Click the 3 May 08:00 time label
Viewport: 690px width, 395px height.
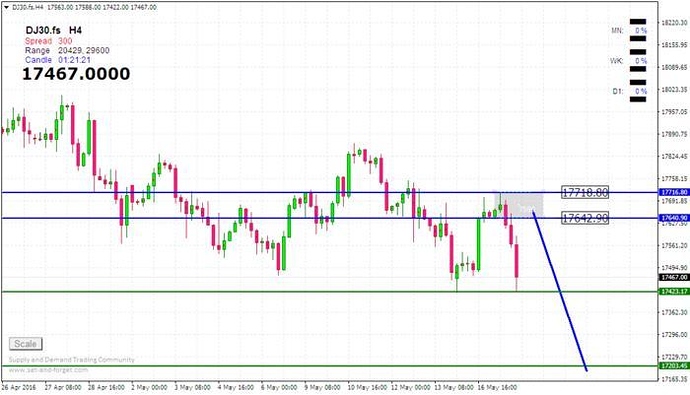[x=192, y=388]
